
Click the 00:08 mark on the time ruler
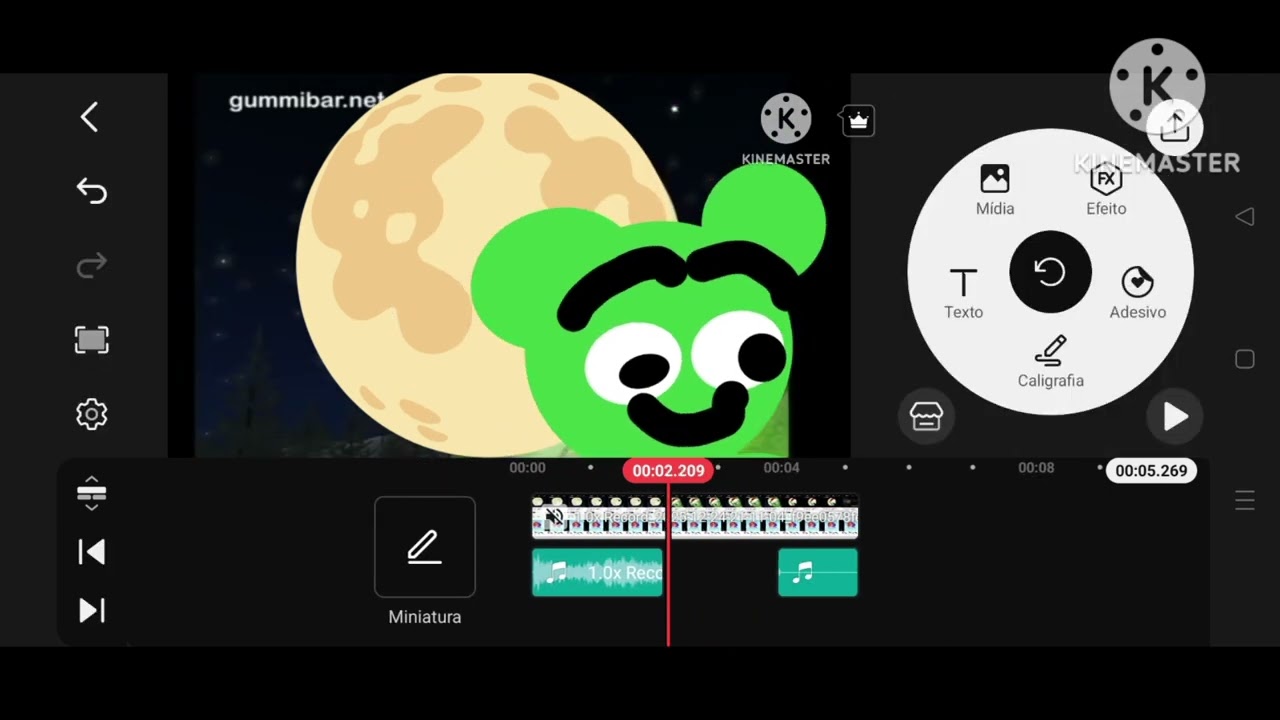[1036, 468]
